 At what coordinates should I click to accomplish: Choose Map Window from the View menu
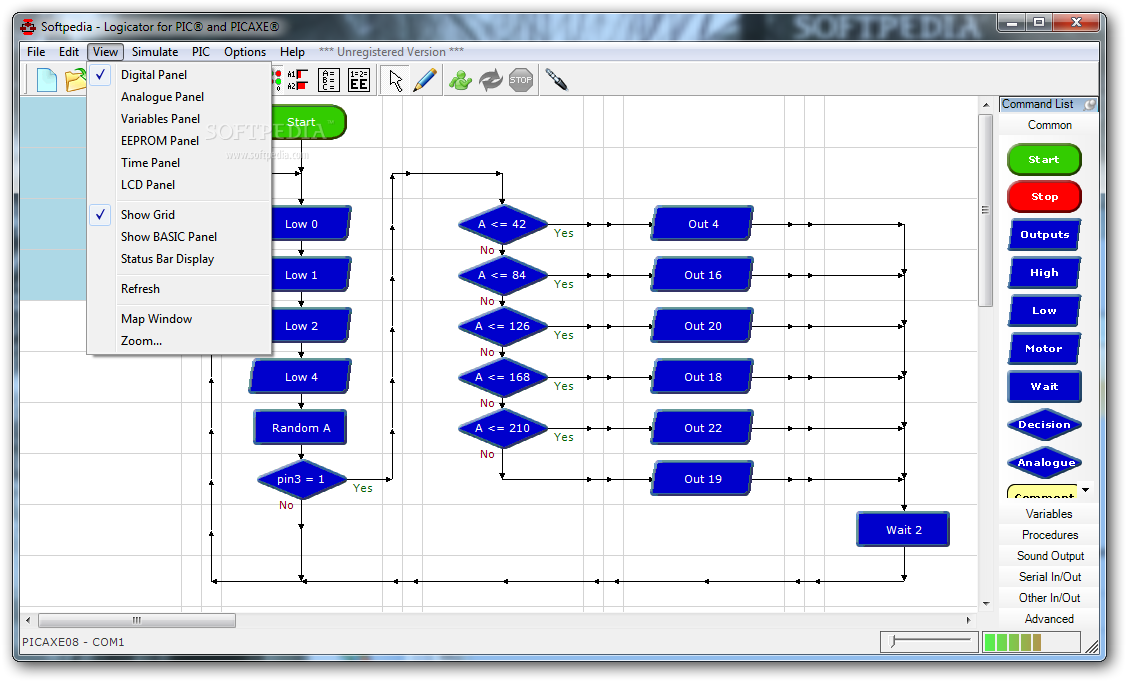tap(179, 319)
